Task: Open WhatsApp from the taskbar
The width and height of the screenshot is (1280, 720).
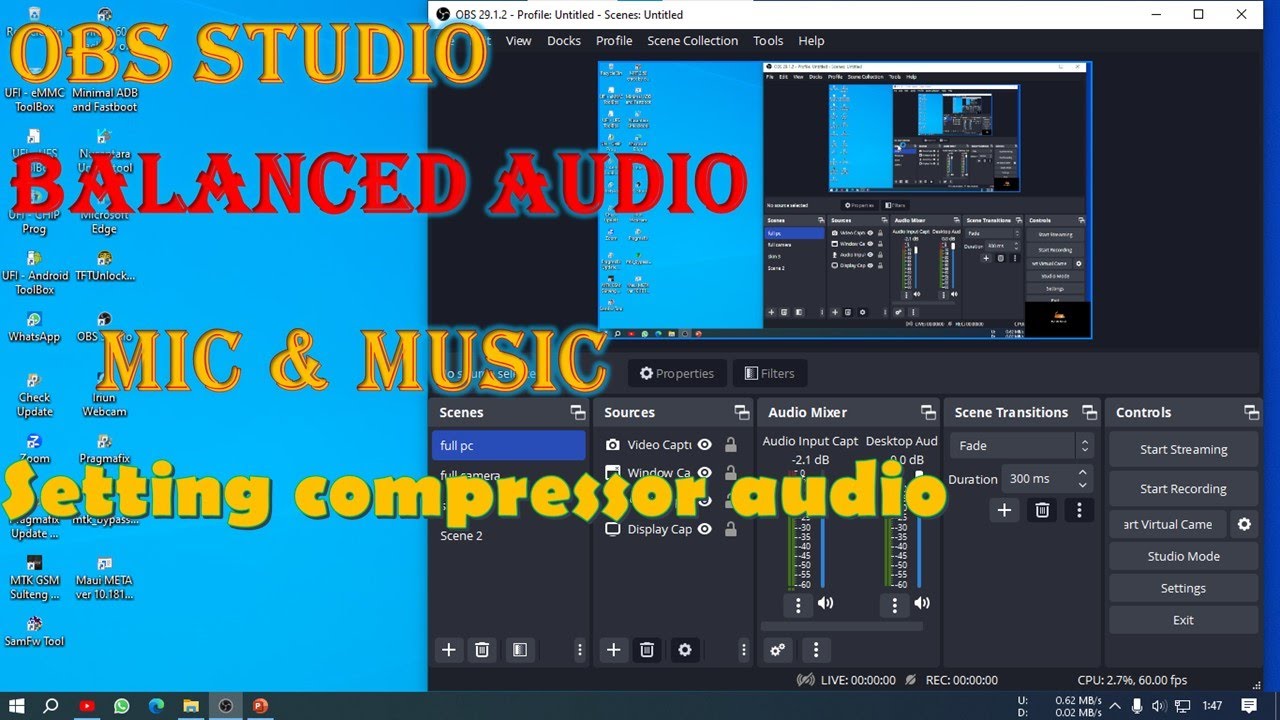Action: click(x=122, y=706)
